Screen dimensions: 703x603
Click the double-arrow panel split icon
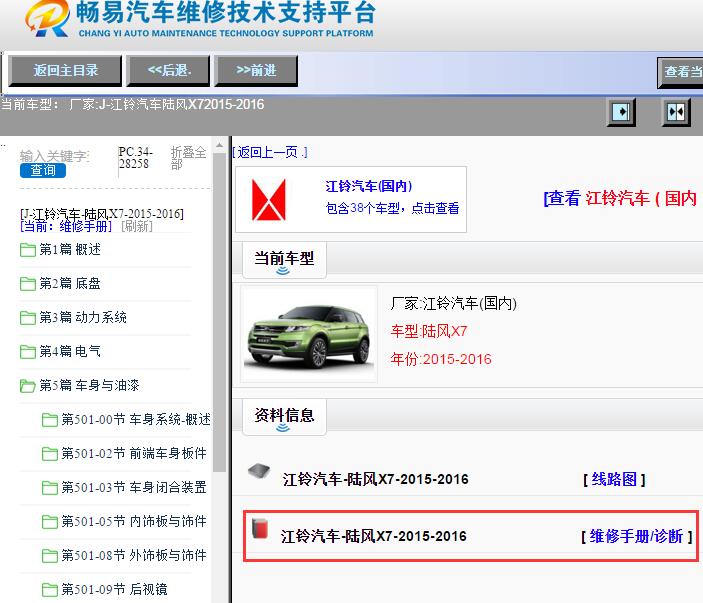point(676,112)
